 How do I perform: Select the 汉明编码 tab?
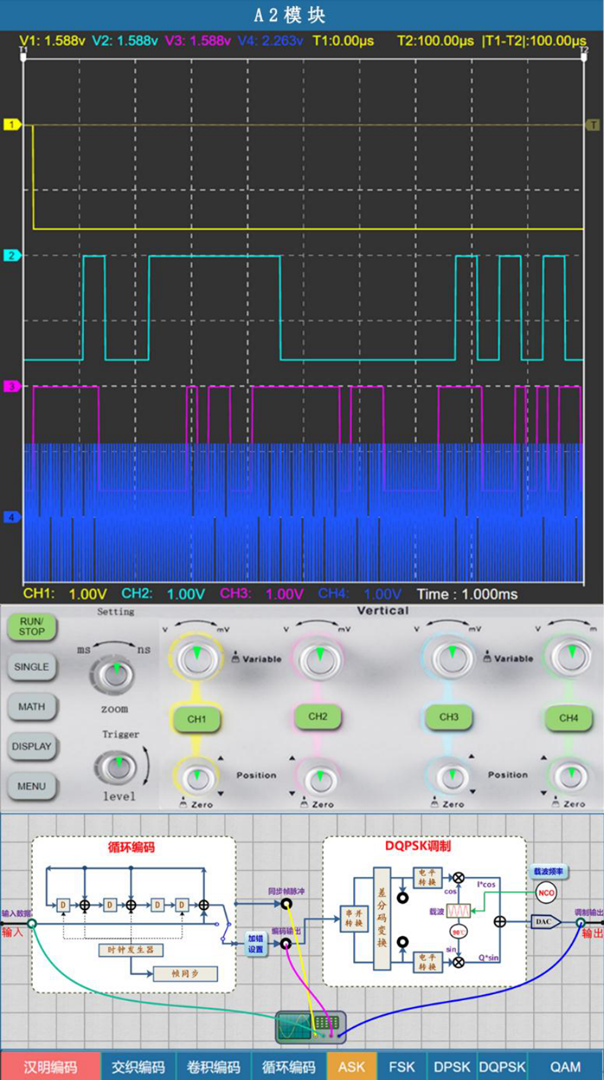pos(50,1066)
